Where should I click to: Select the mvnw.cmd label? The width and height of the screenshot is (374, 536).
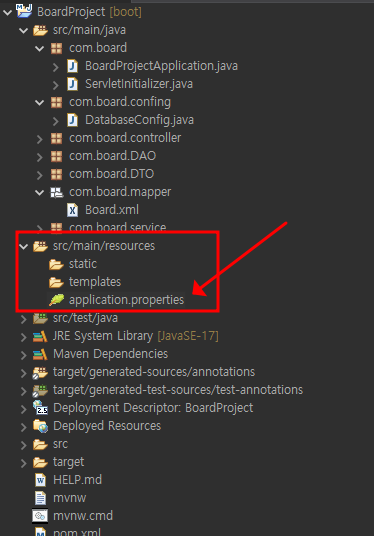[x=83, y=516]
